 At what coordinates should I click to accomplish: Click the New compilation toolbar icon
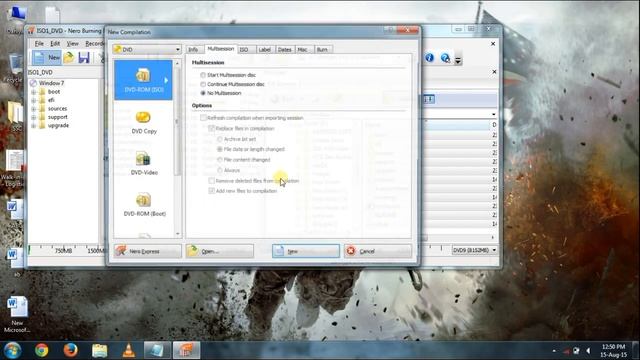(x=47, y=58)
